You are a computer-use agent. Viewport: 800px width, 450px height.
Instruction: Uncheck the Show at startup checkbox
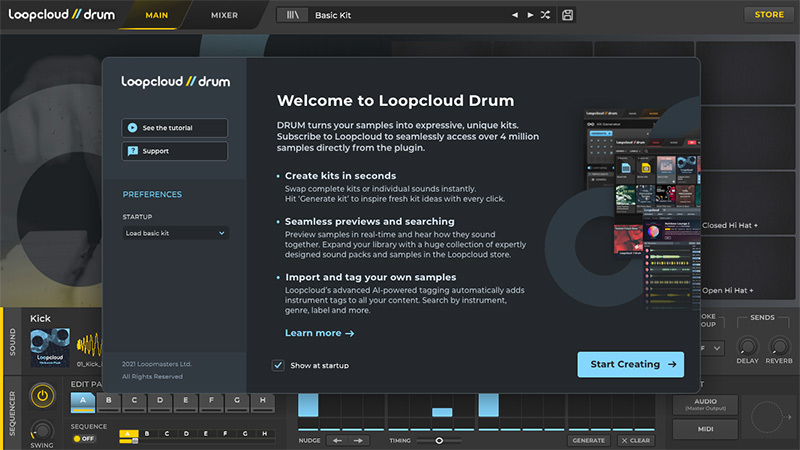pyautogui.click(x=278, y=365)
